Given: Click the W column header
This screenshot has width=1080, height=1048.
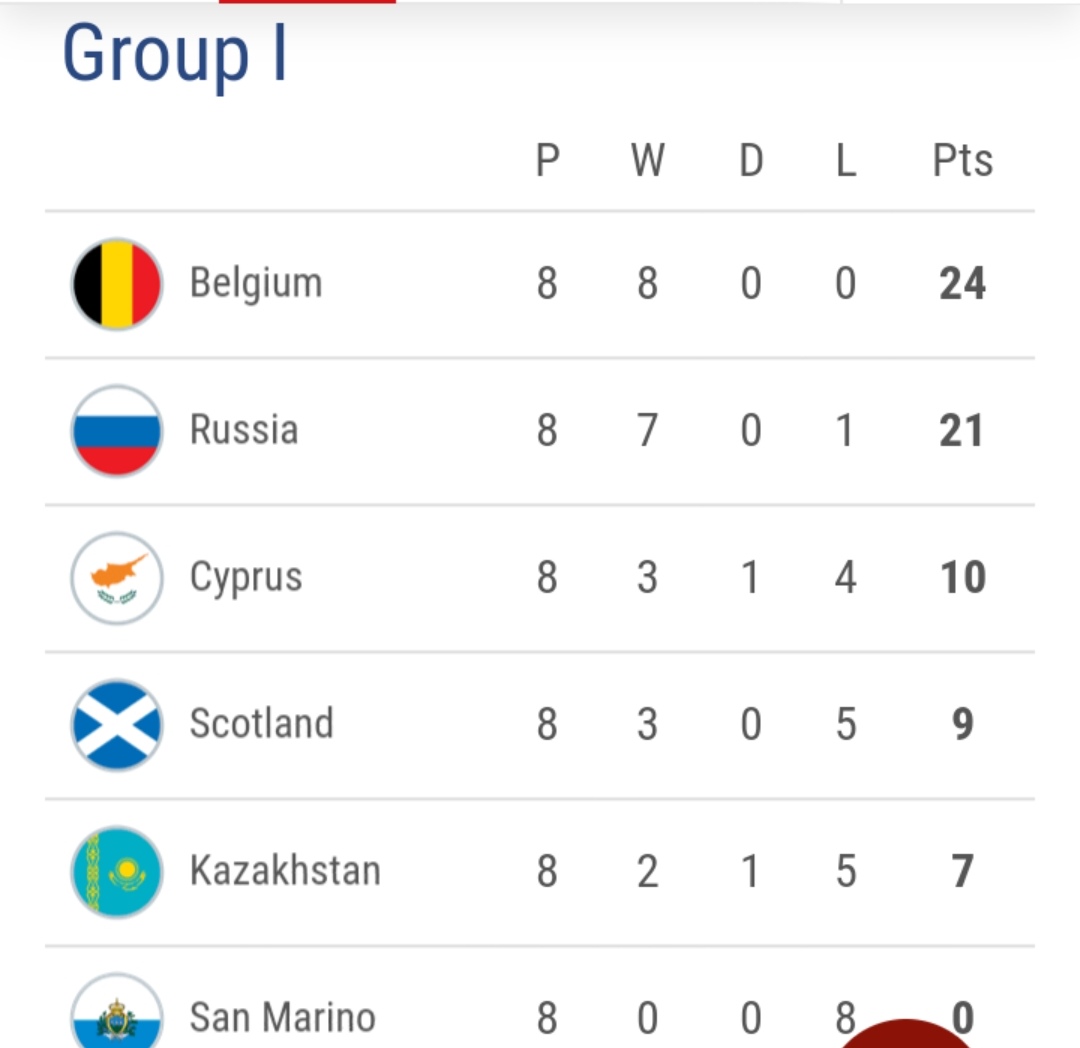Looking at the screenshot, I should [x=647, y=161].
